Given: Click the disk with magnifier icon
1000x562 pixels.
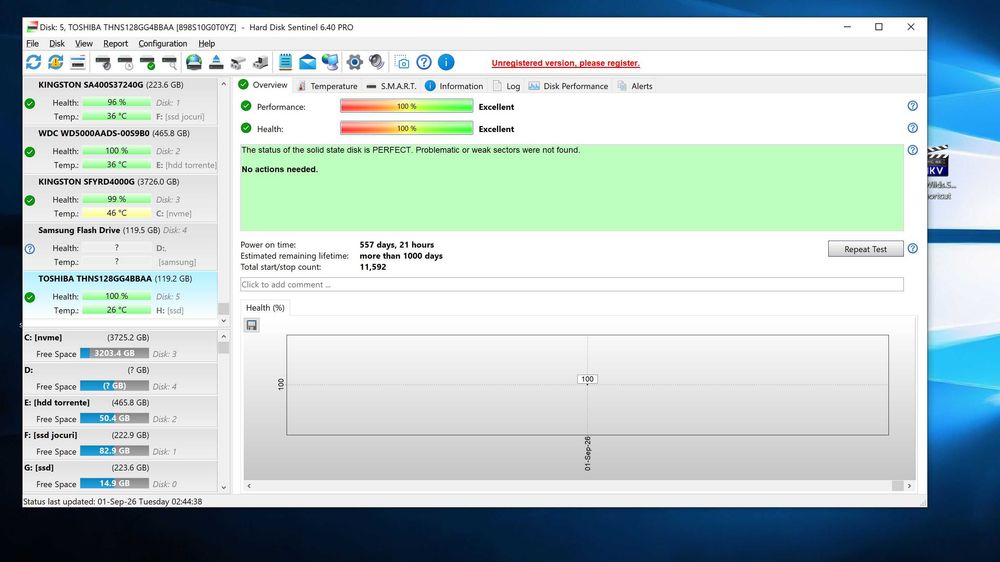Looking at the screenshot, I should 170,63.
